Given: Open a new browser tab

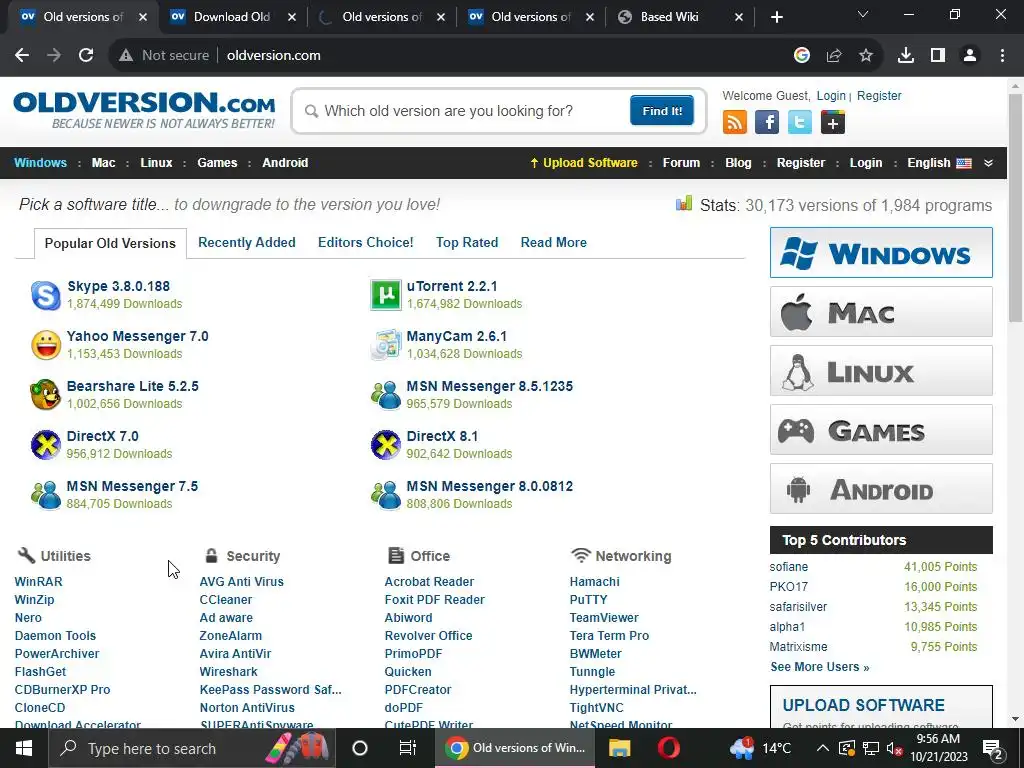Looking at the screenshot, I should [x=776, y=18].
